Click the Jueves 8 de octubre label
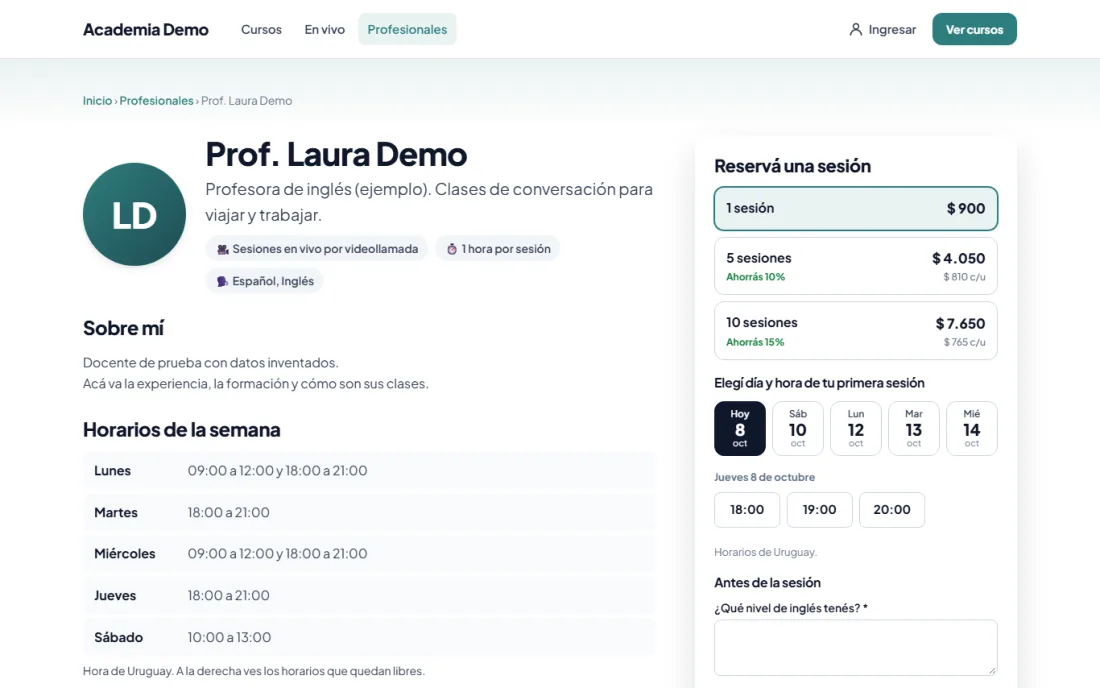Viewport: 1100px width, 688px height. pos(764,477)
